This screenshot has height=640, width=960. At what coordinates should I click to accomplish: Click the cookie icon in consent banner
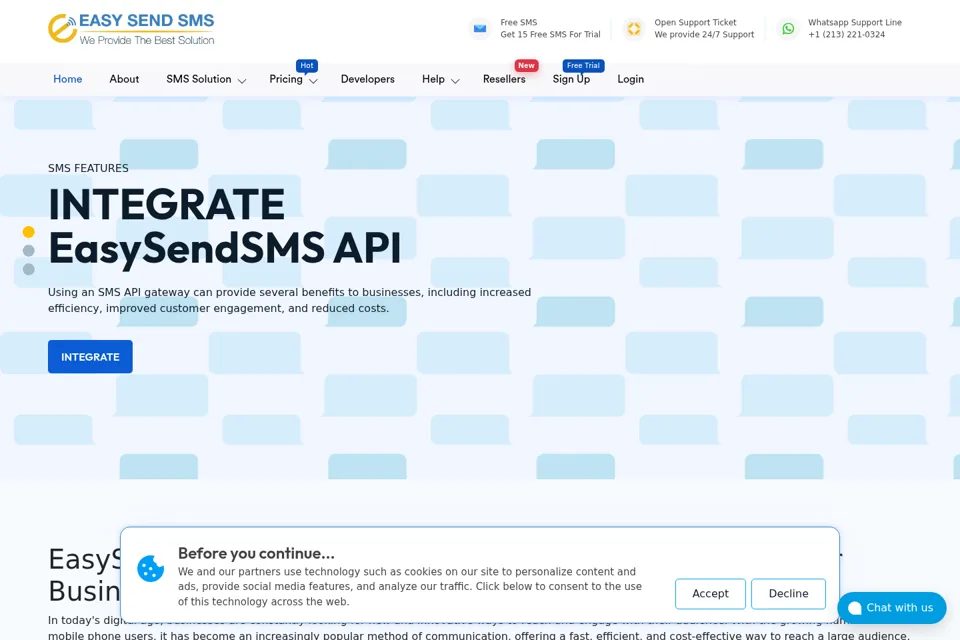coord(151,568)
